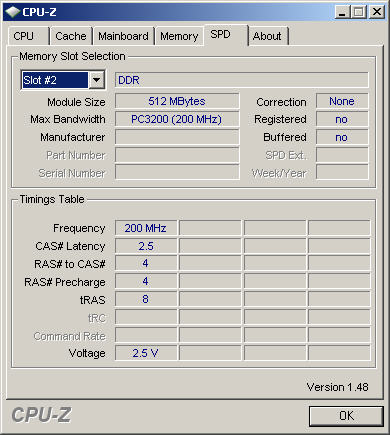Click the tRAS value 8
Image resolution: width=390 pixels, height=435 pixels.
click(x=146, y=299)
